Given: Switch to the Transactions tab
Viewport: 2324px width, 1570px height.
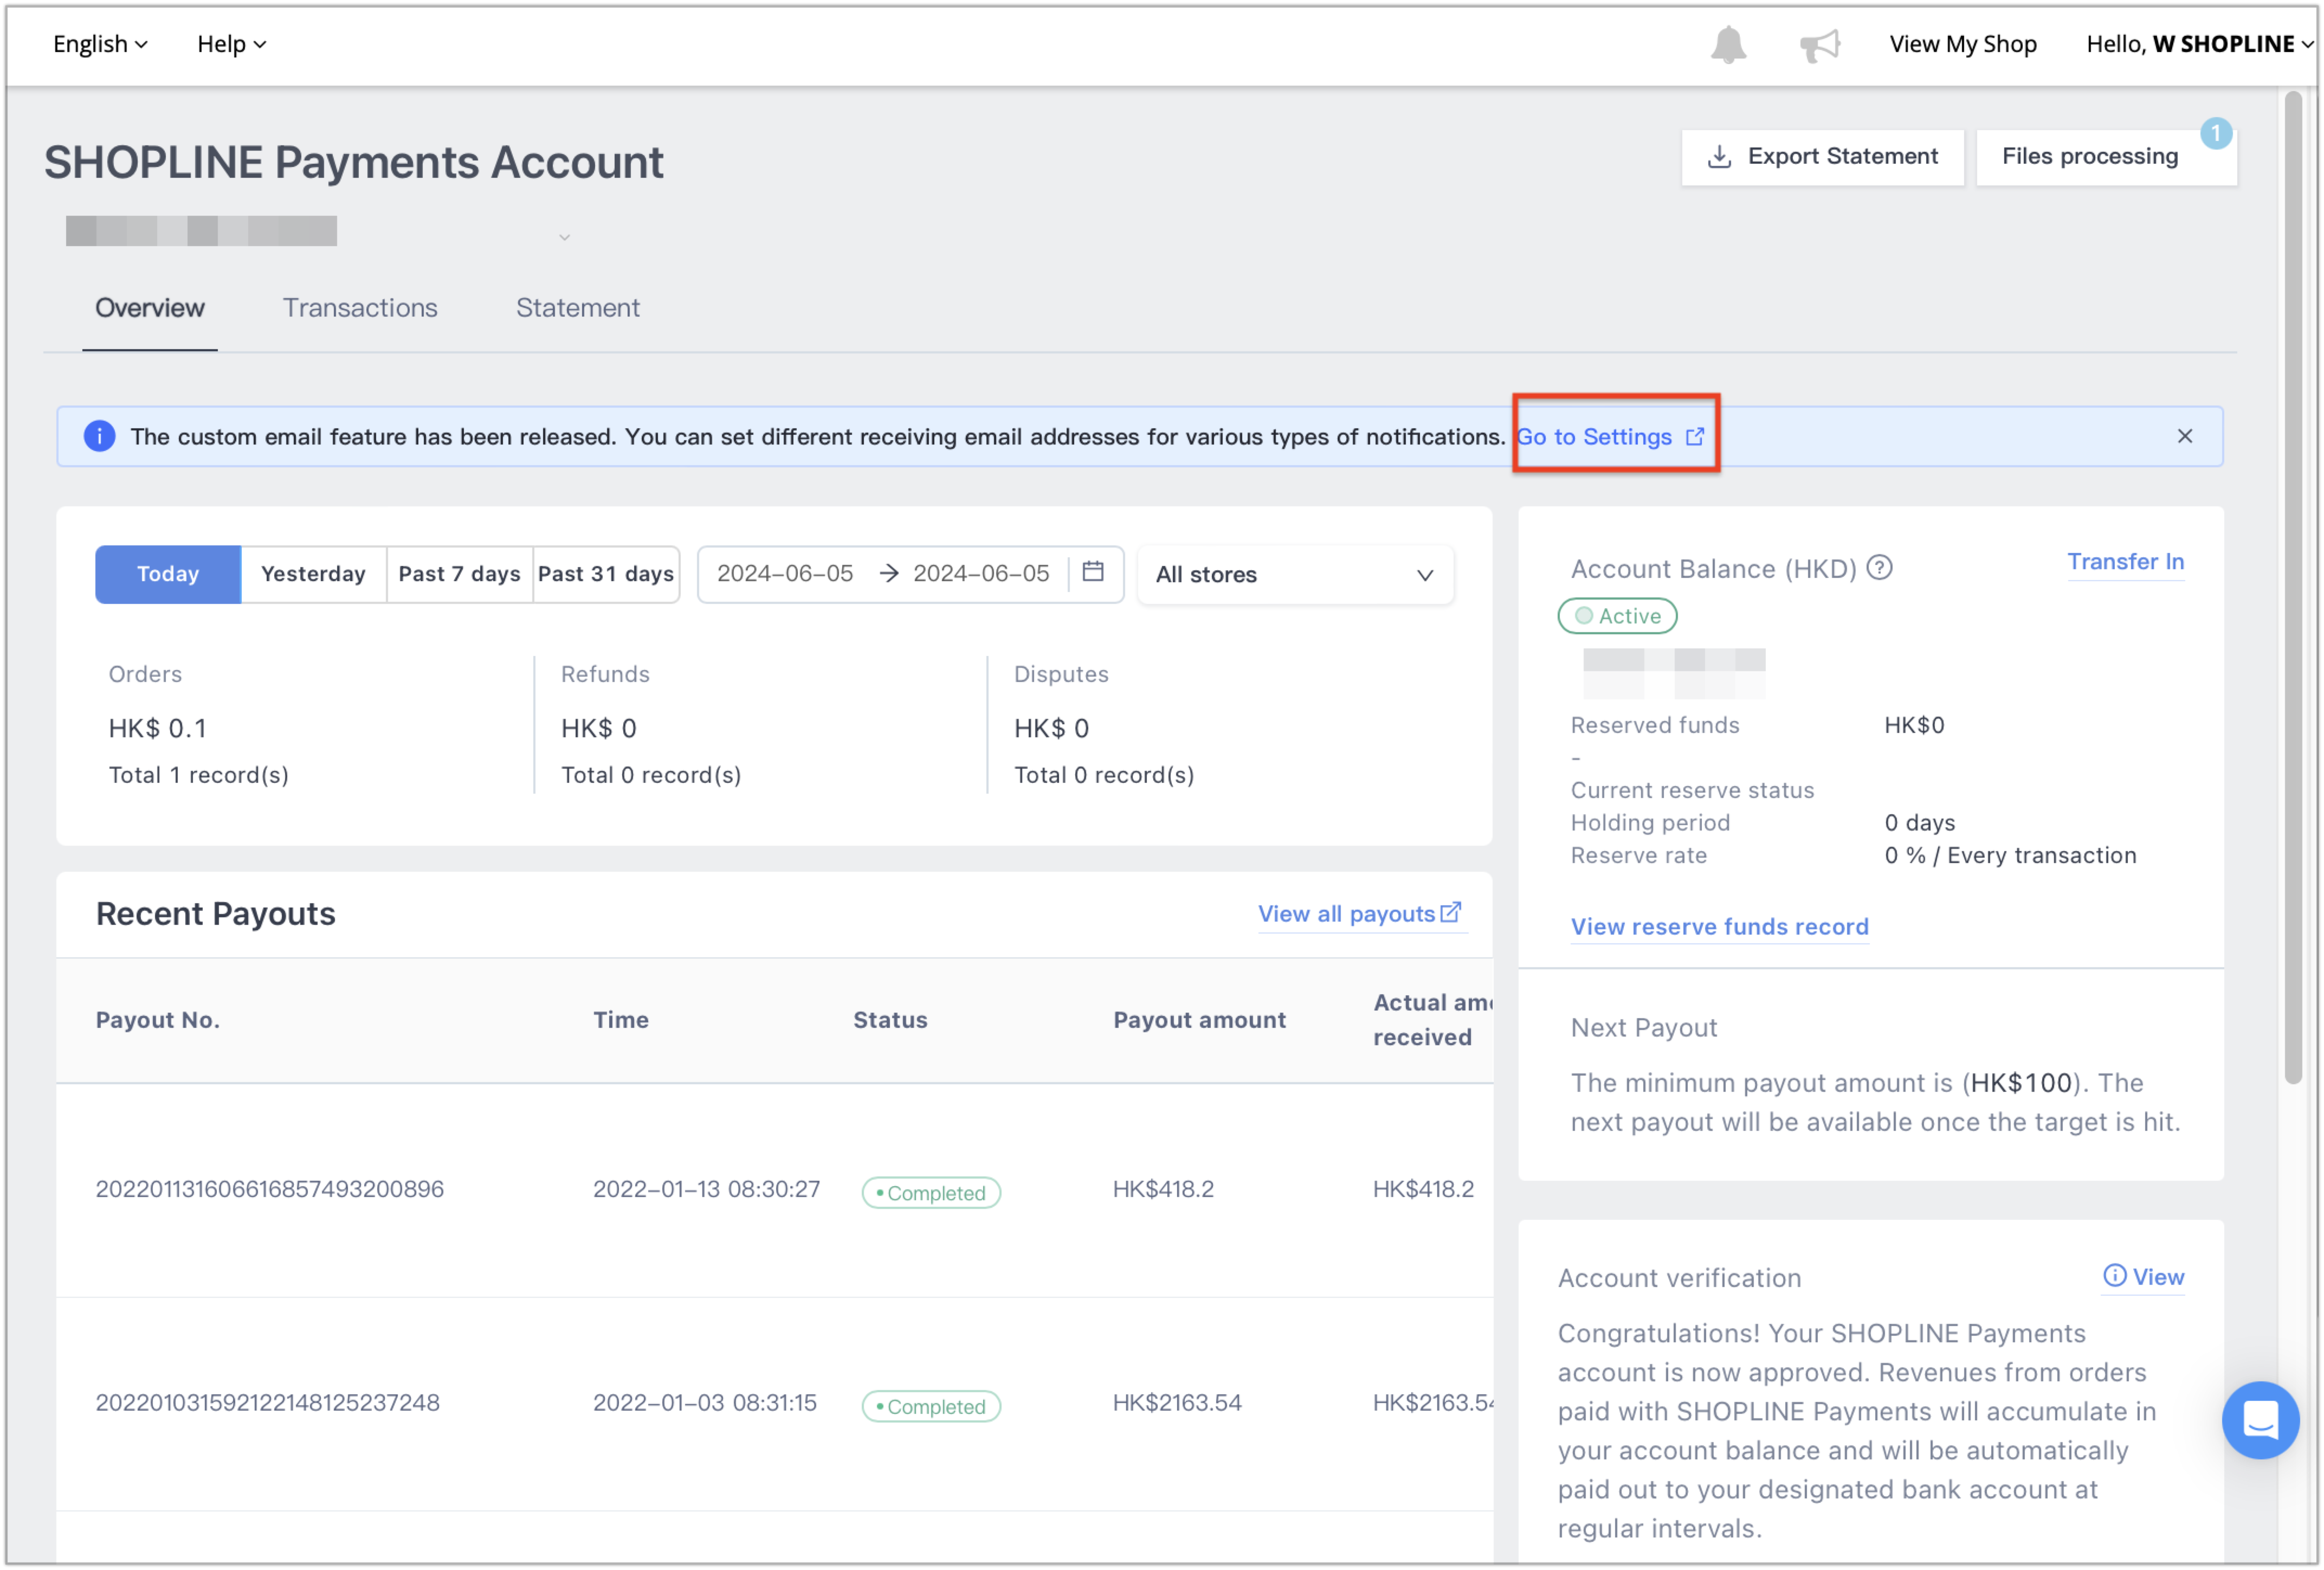Looking at the screenshot, I should coord(360,308).
